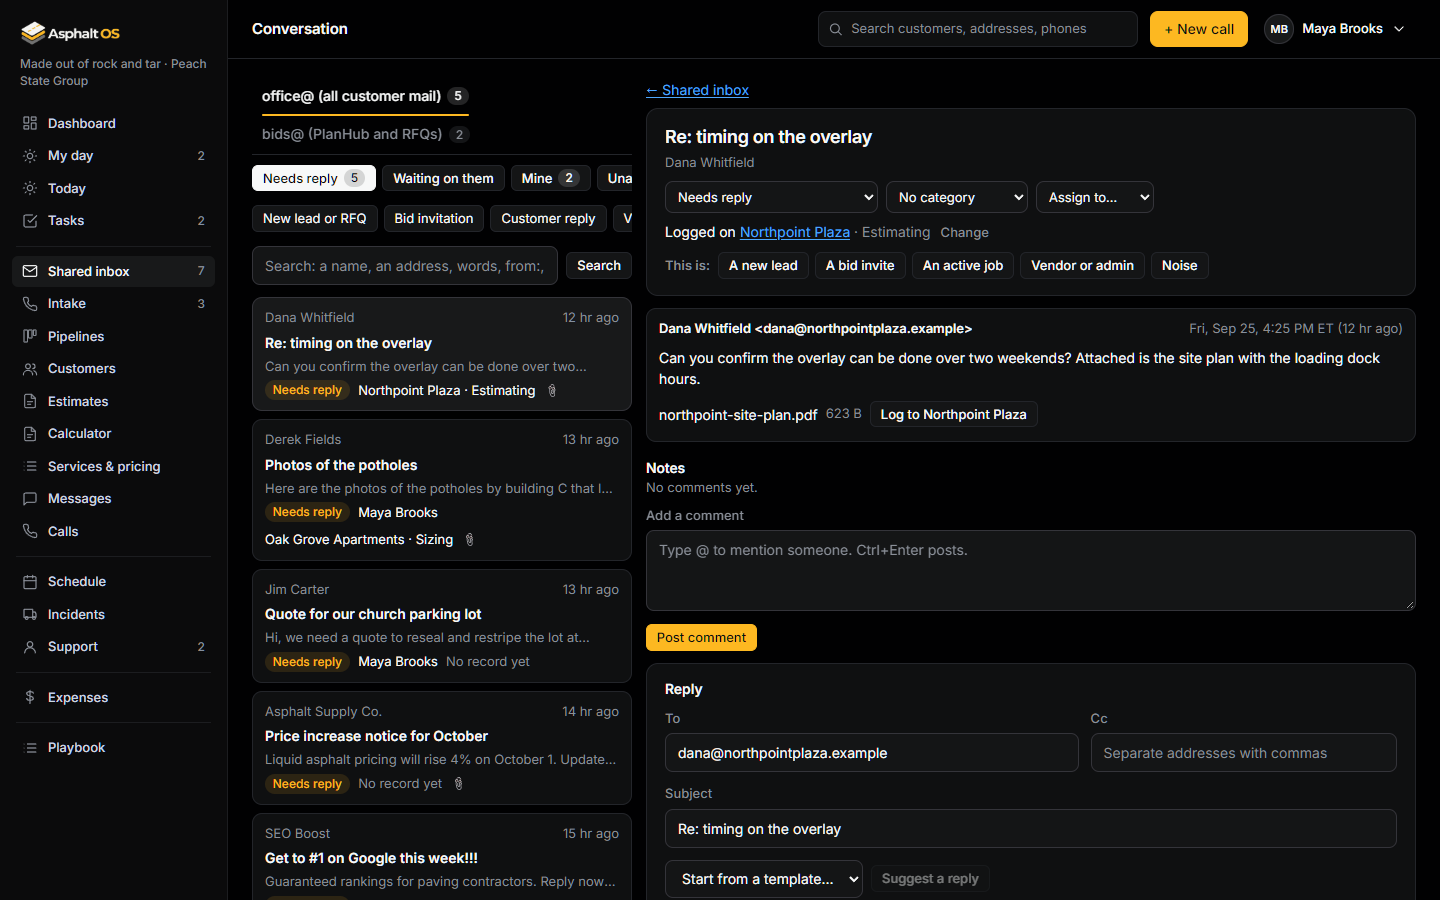Click the + New call button
Image resolution: width=1440 pixels, height=900 pixels.
pyautogui.click(x=1199, y=29)
